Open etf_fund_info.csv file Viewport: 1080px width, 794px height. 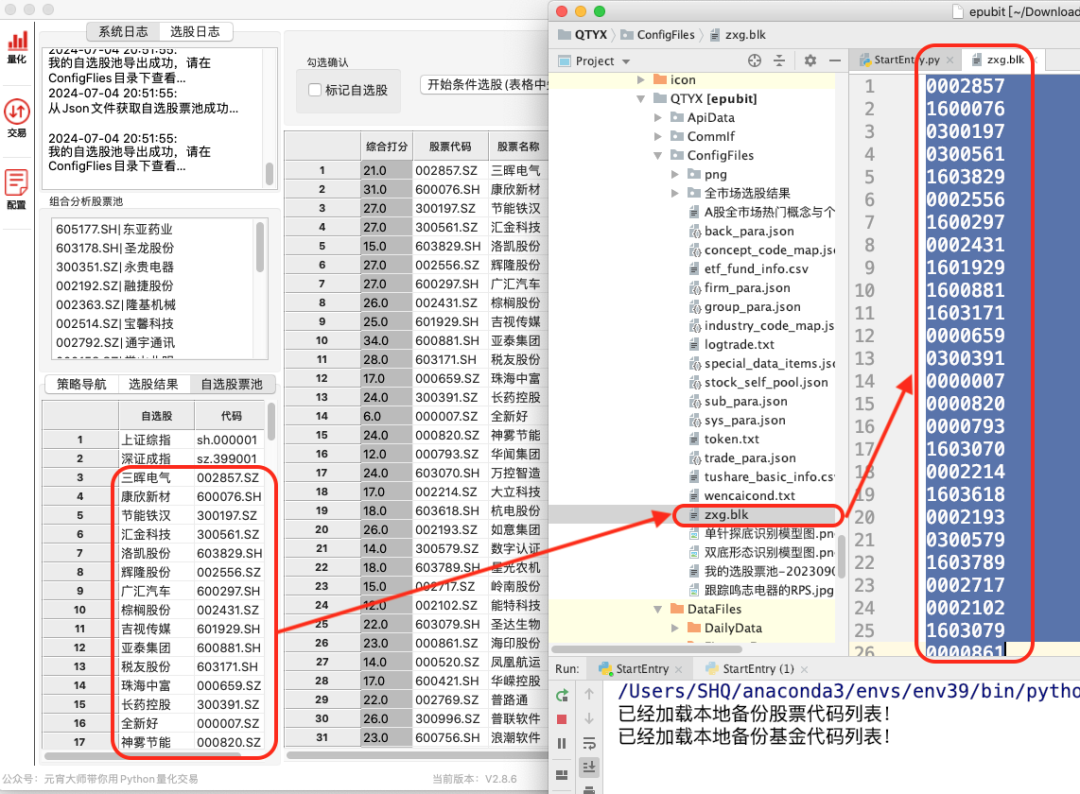point(756,269)
